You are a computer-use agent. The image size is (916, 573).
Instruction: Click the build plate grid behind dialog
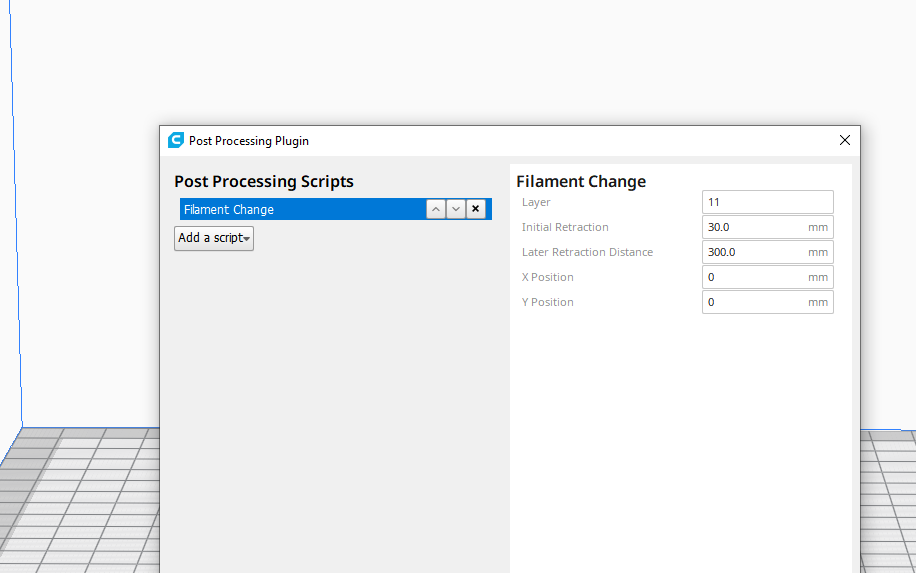tap(80, 500)
